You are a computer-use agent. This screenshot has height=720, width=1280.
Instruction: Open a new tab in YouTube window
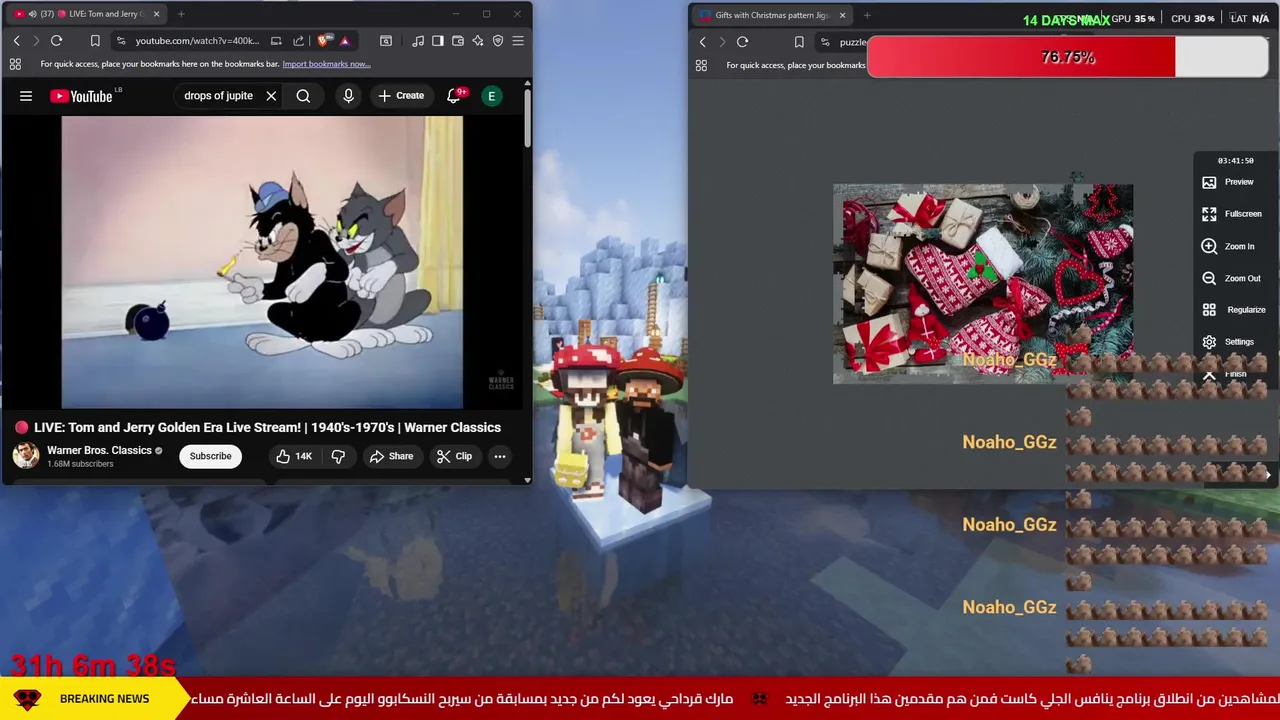pyautogui.click(x=181, y=14)
